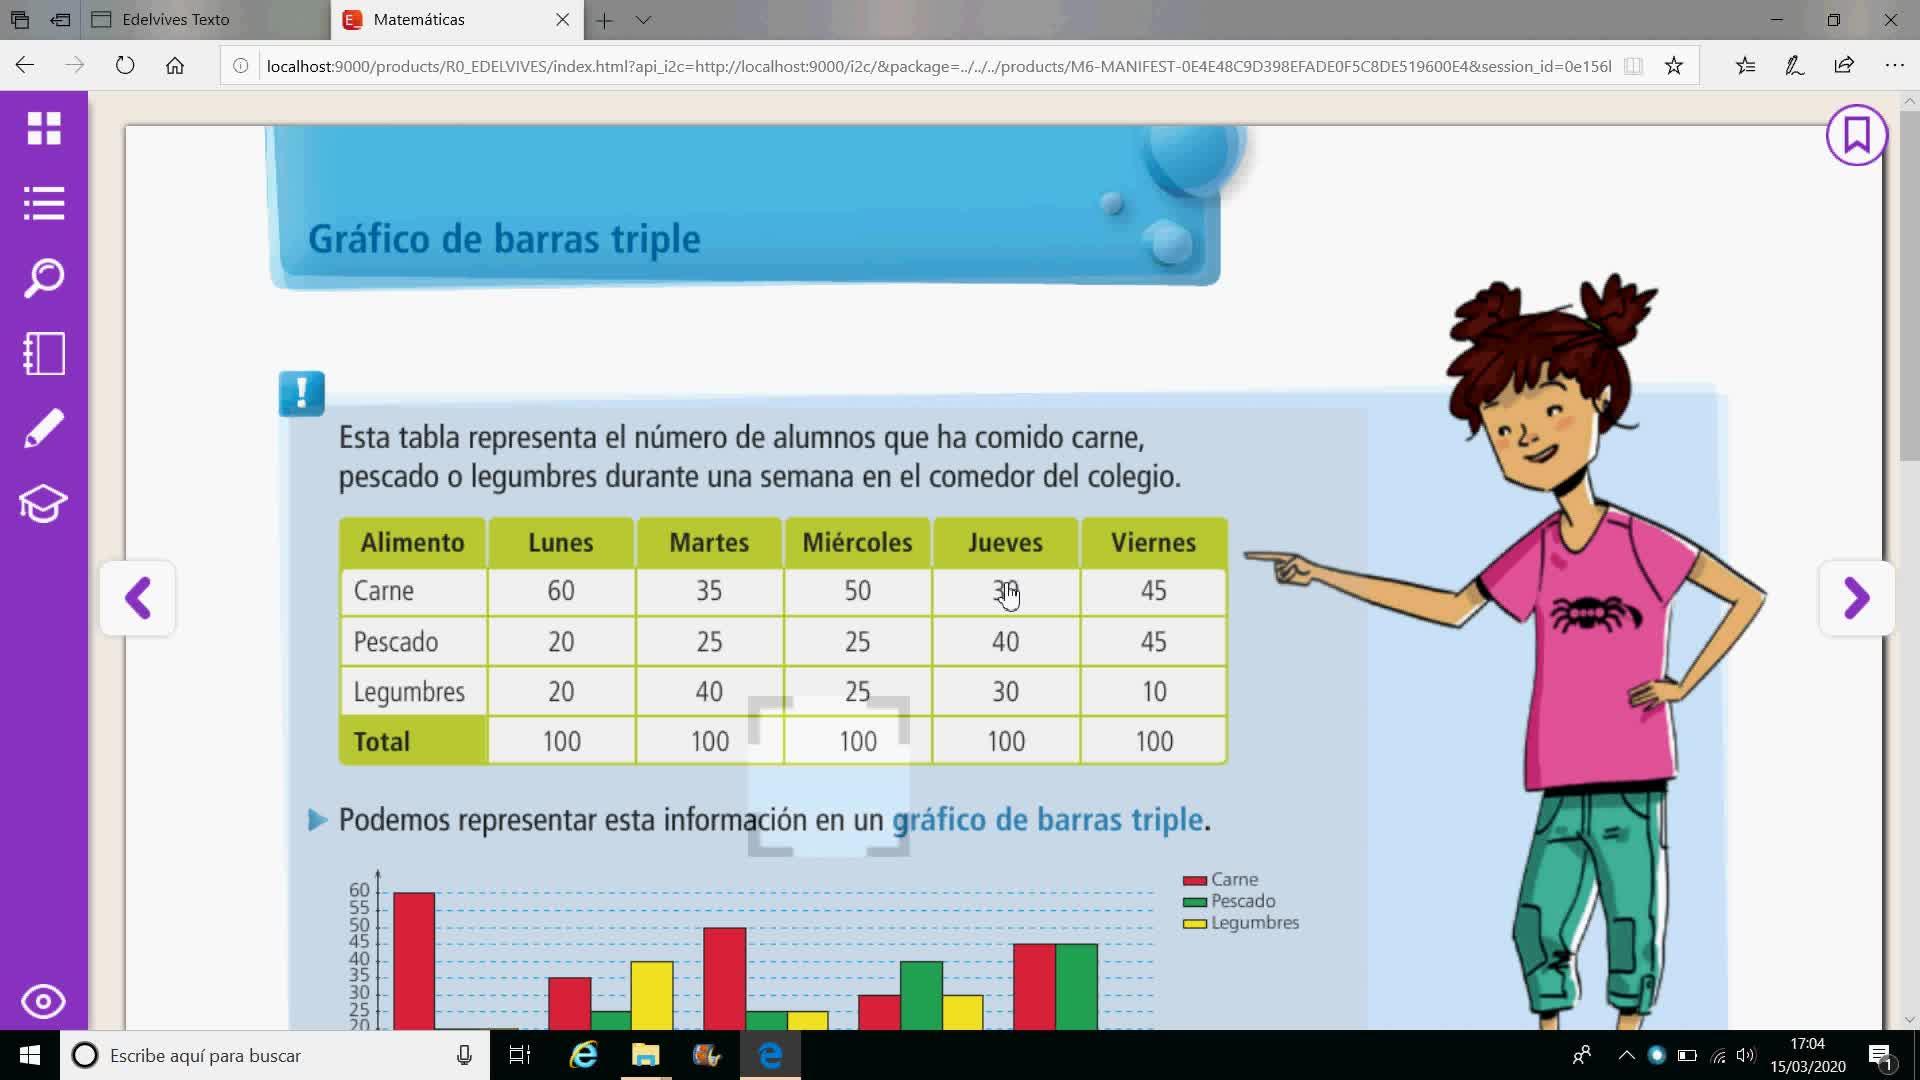Open File Explorer from taskbar
The image size is (1920, 1080).
(646, 1055)
